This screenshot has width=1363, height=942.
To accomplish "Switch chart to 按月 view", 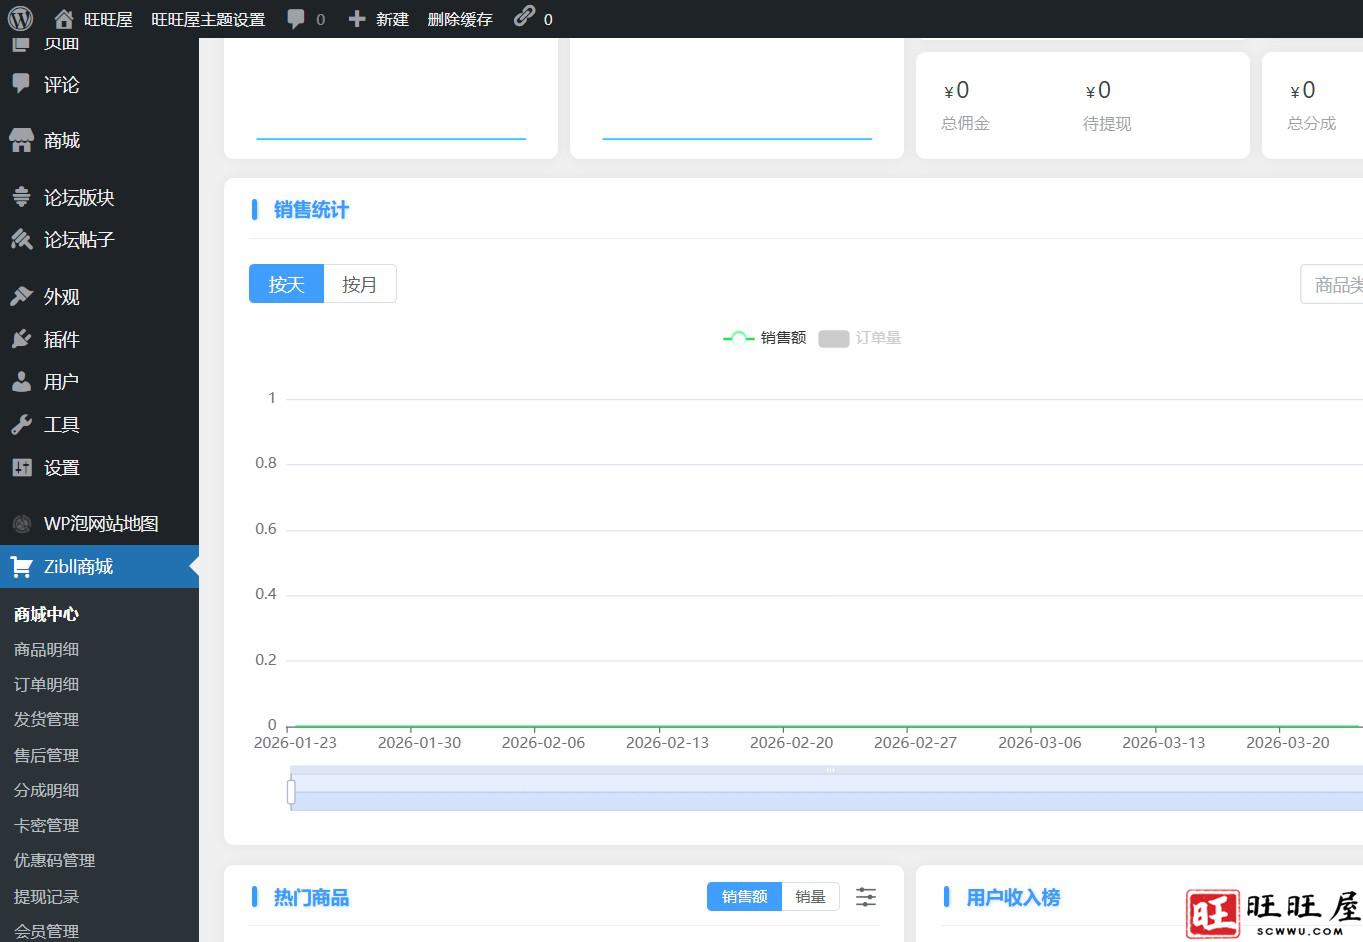I will coord(359,284).
